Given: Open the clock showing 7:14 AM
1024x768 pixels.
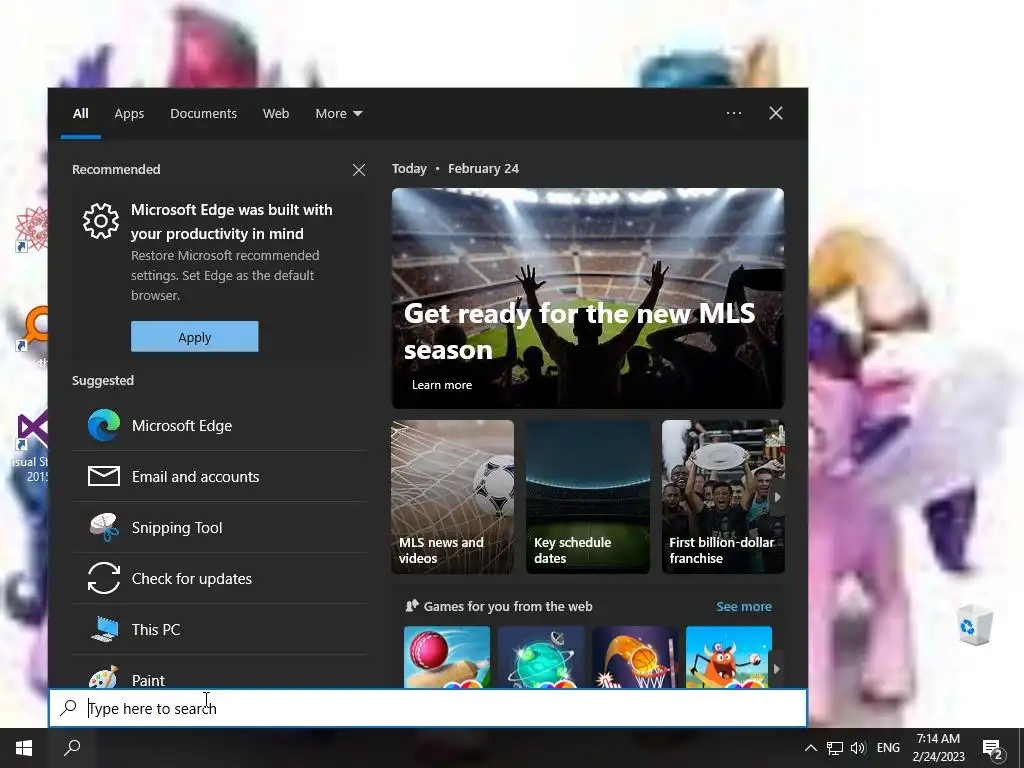Looking at the screenshot, I should [938, 748].
